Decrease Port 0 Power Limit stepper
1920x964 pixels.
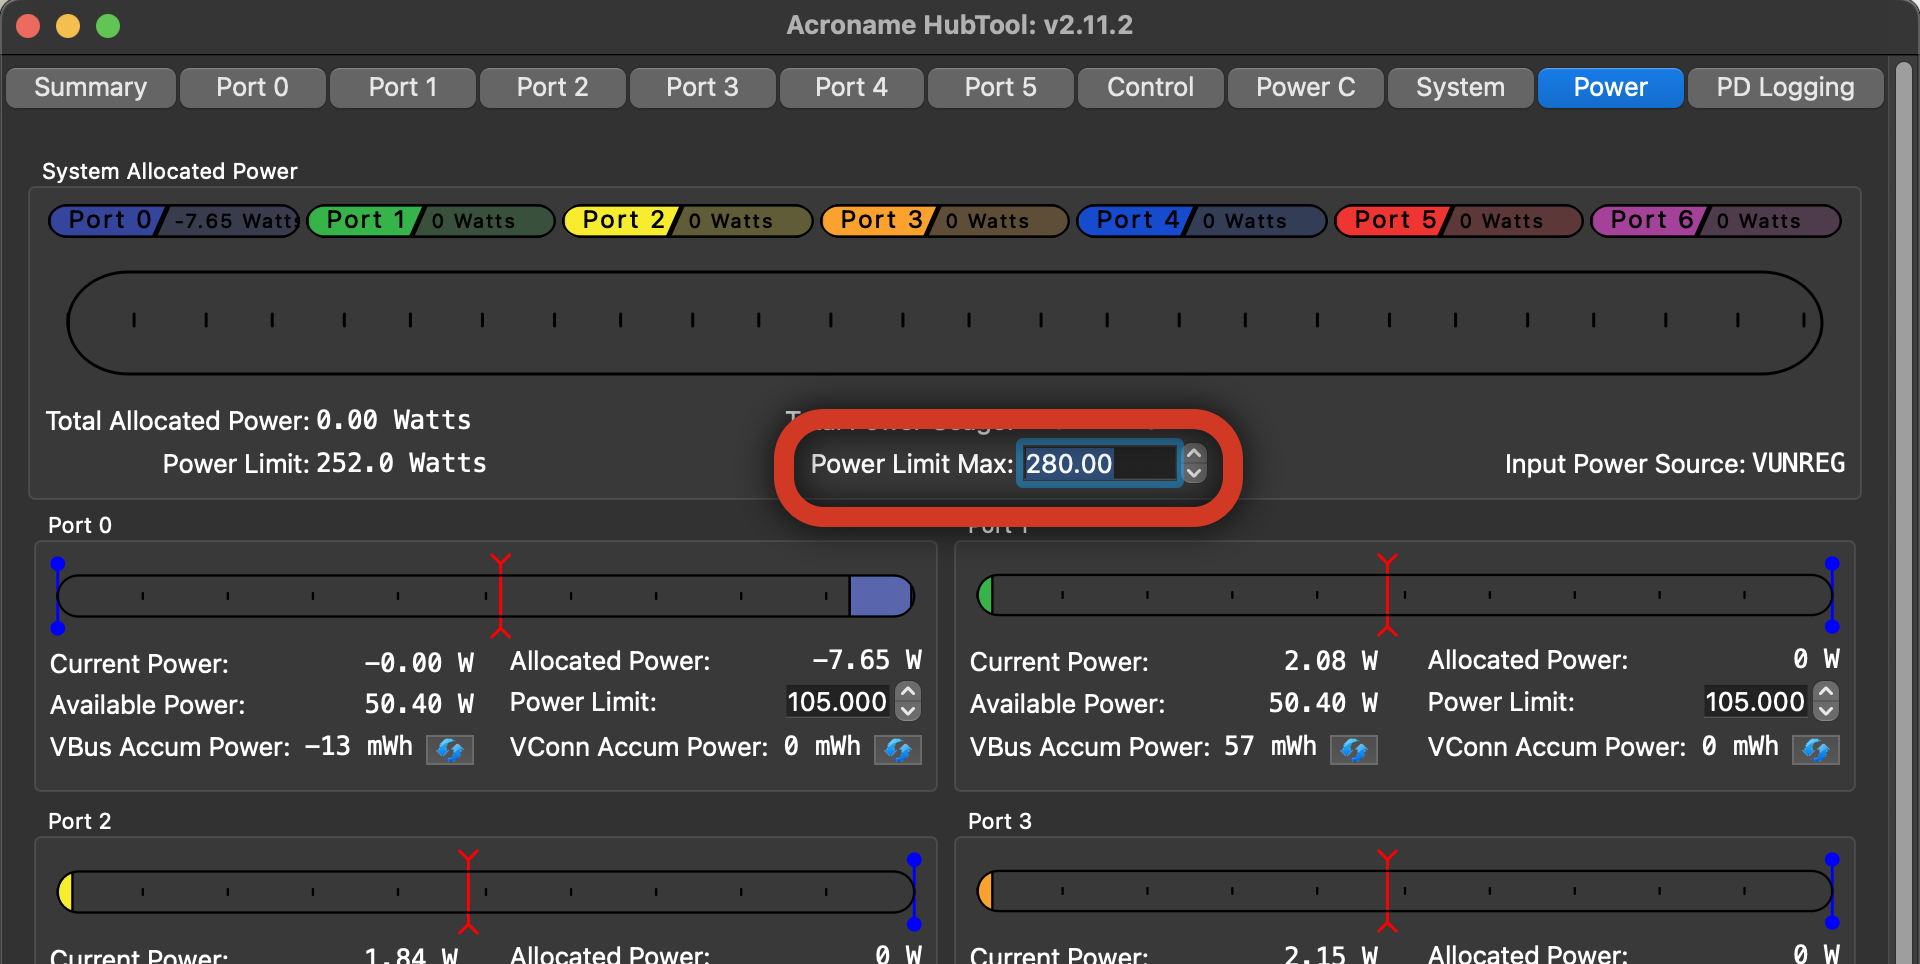908,711
